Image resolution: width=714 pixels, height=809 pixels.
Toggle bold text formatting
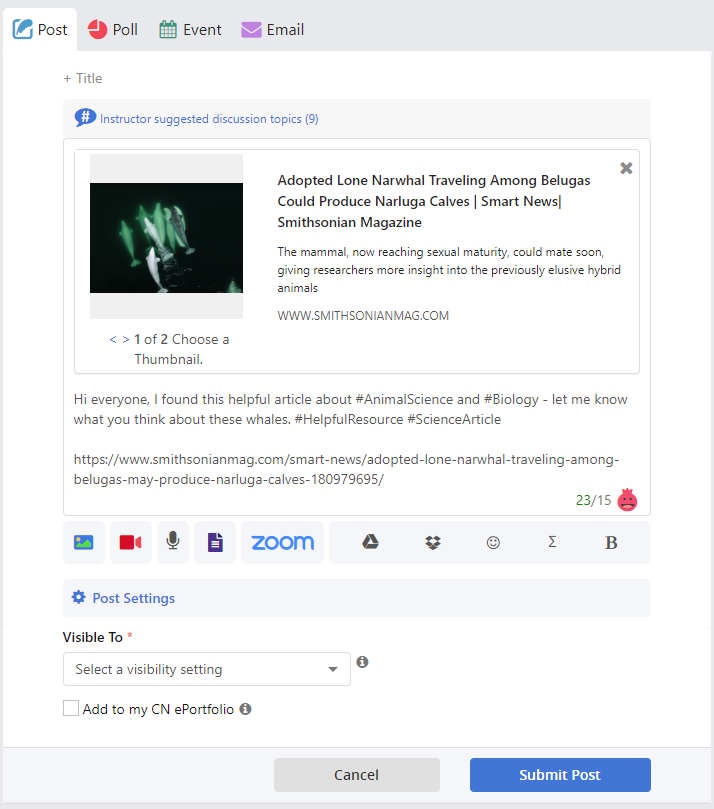(611, 542)
